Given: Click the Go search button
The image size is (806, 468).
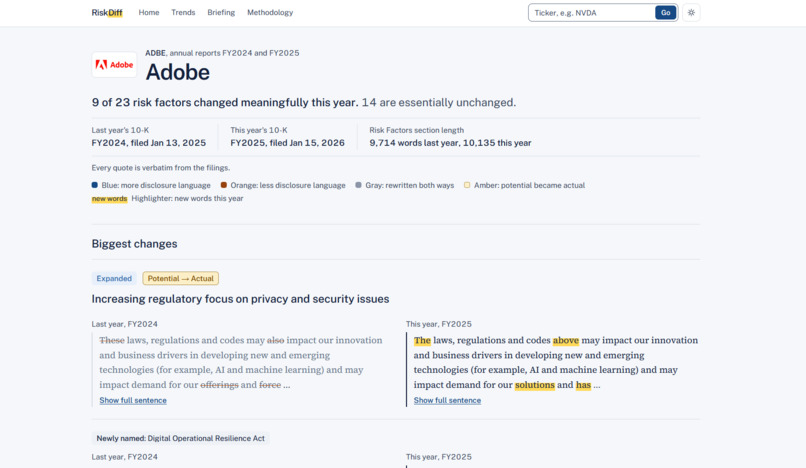Looking at the screenshot, I should tap(665, 13).
